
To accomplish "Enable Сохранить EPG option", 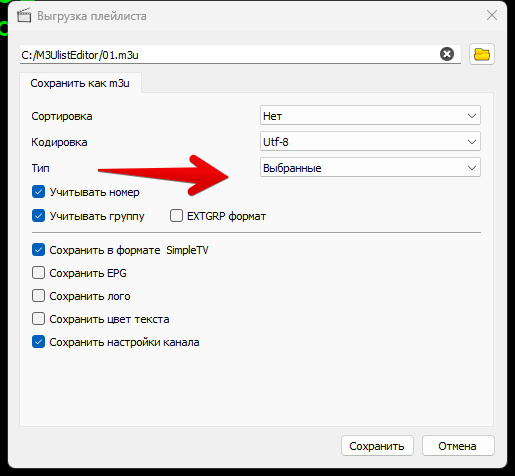I will pos(38,273).
